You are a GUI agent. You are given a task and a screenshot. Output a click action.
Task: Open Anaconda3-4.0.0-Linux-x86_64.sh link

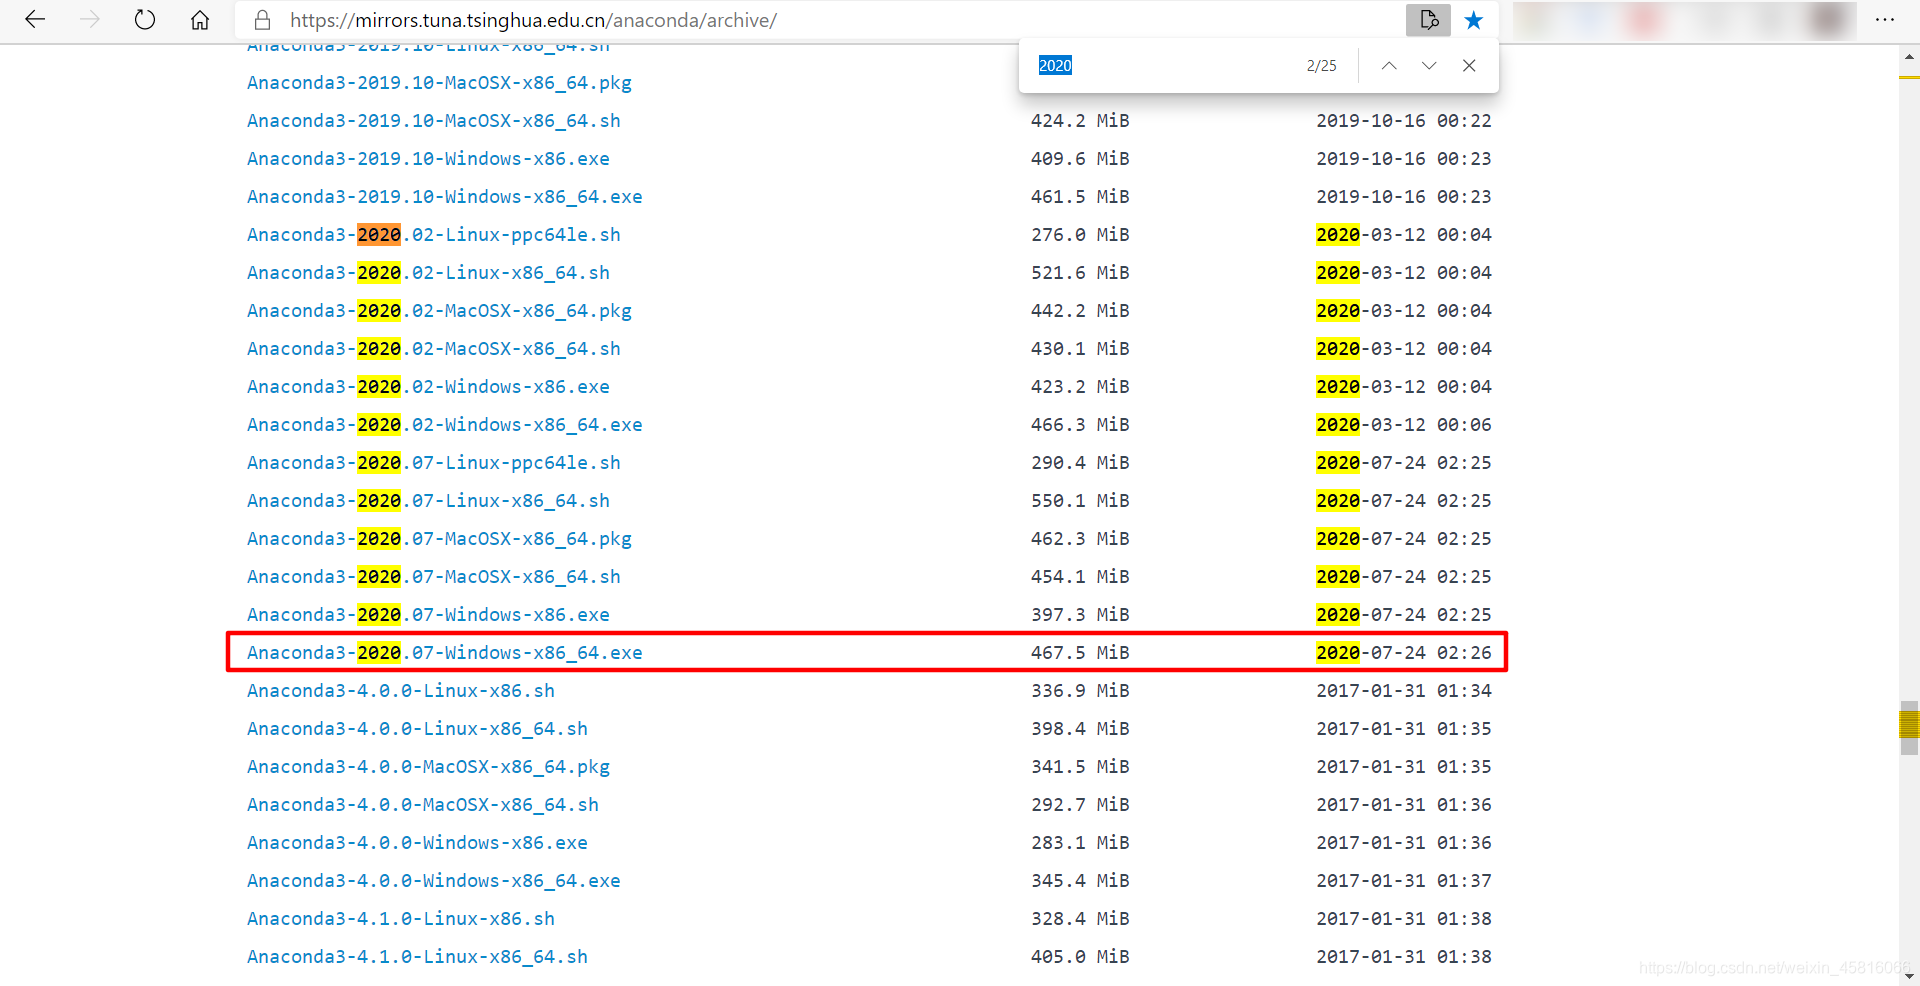point(417,729)
